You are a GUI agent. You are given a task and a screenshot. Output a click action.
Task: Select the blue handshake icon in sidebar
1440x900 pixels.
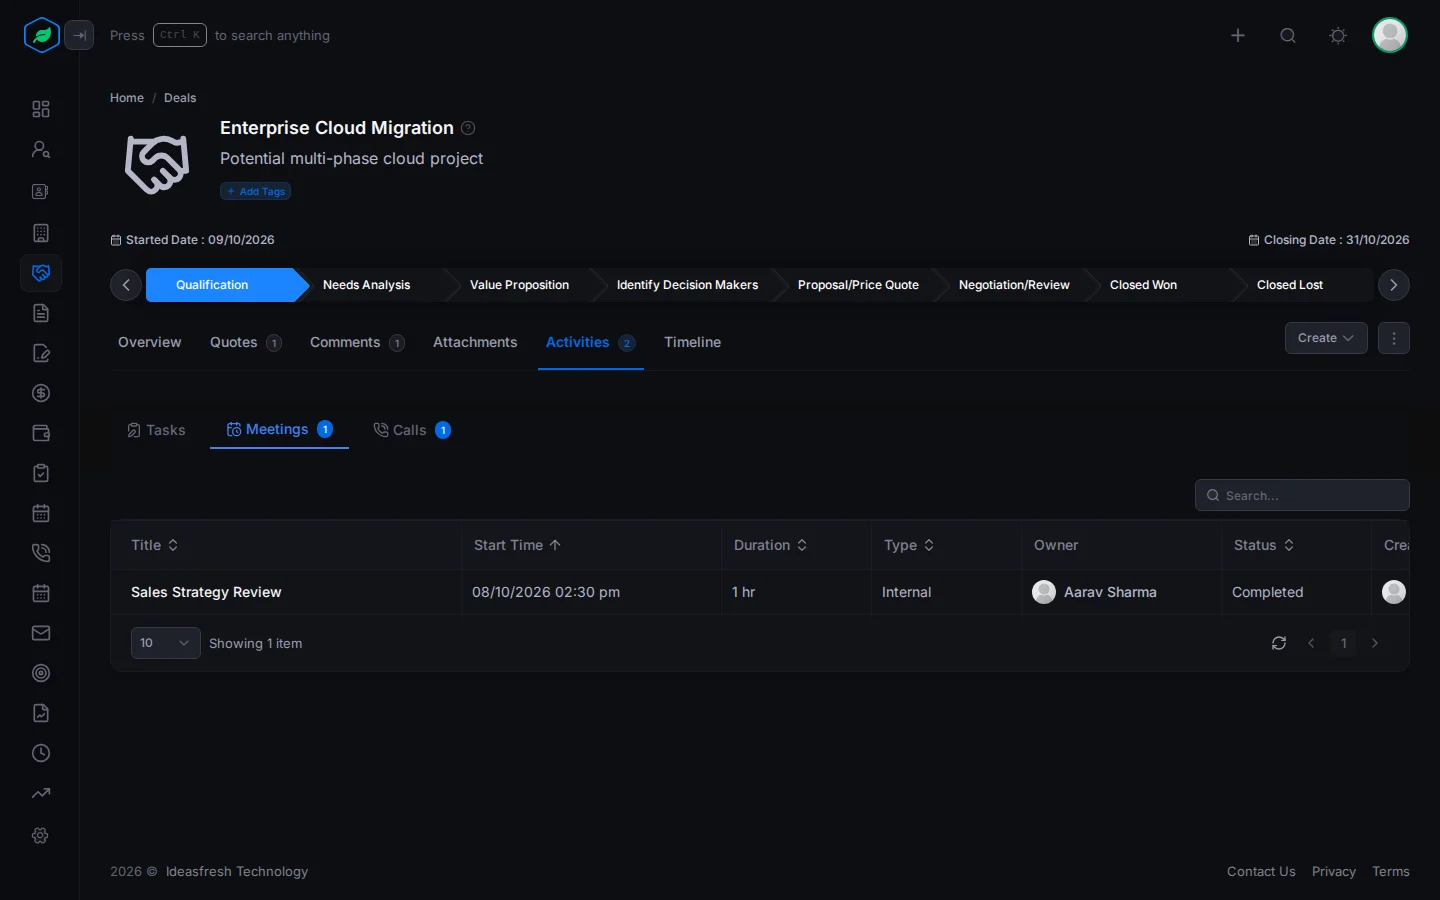pyautogui.click(x=41, y=273)
